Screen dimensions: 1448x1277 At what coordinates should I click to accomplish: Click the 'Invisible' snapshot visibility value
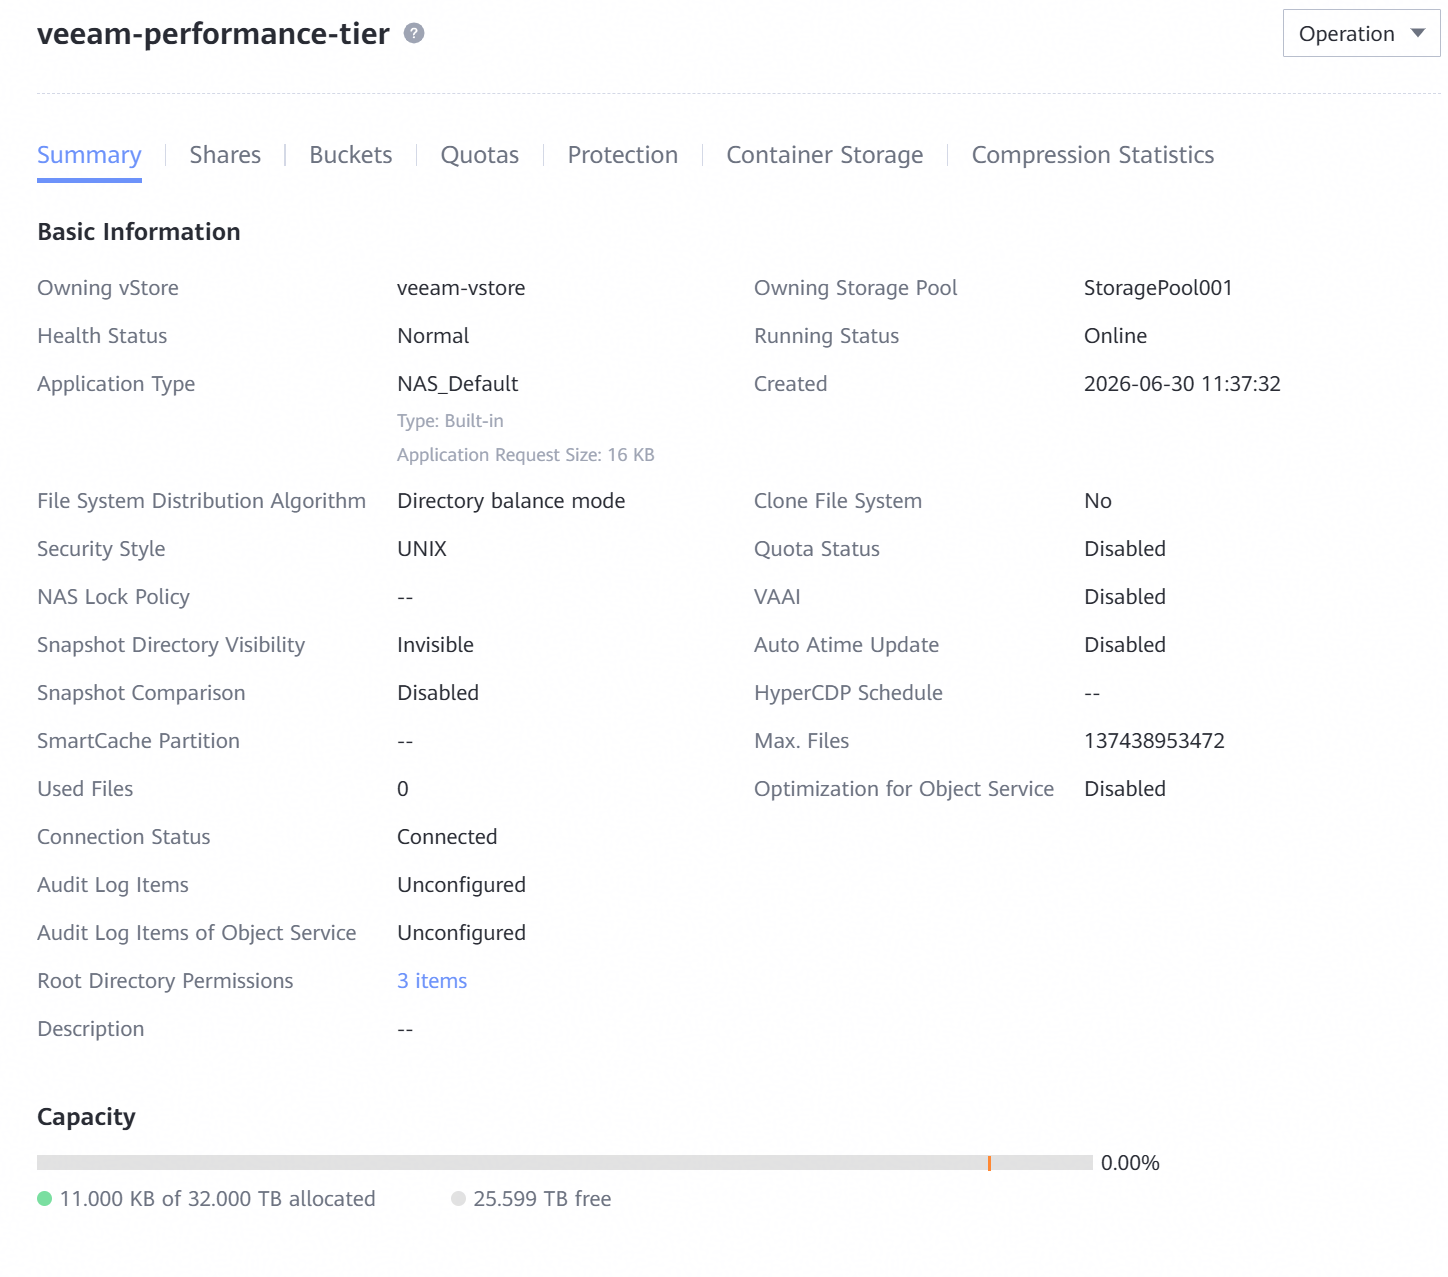pos(435,645)
